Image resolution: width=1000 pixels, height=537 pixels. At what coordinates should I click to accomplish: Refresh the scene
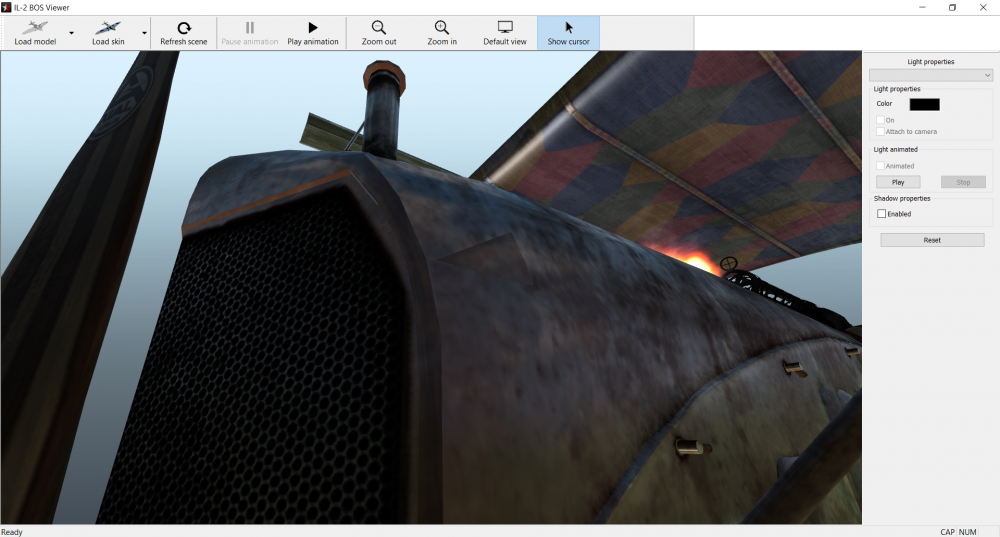[183, 28]
